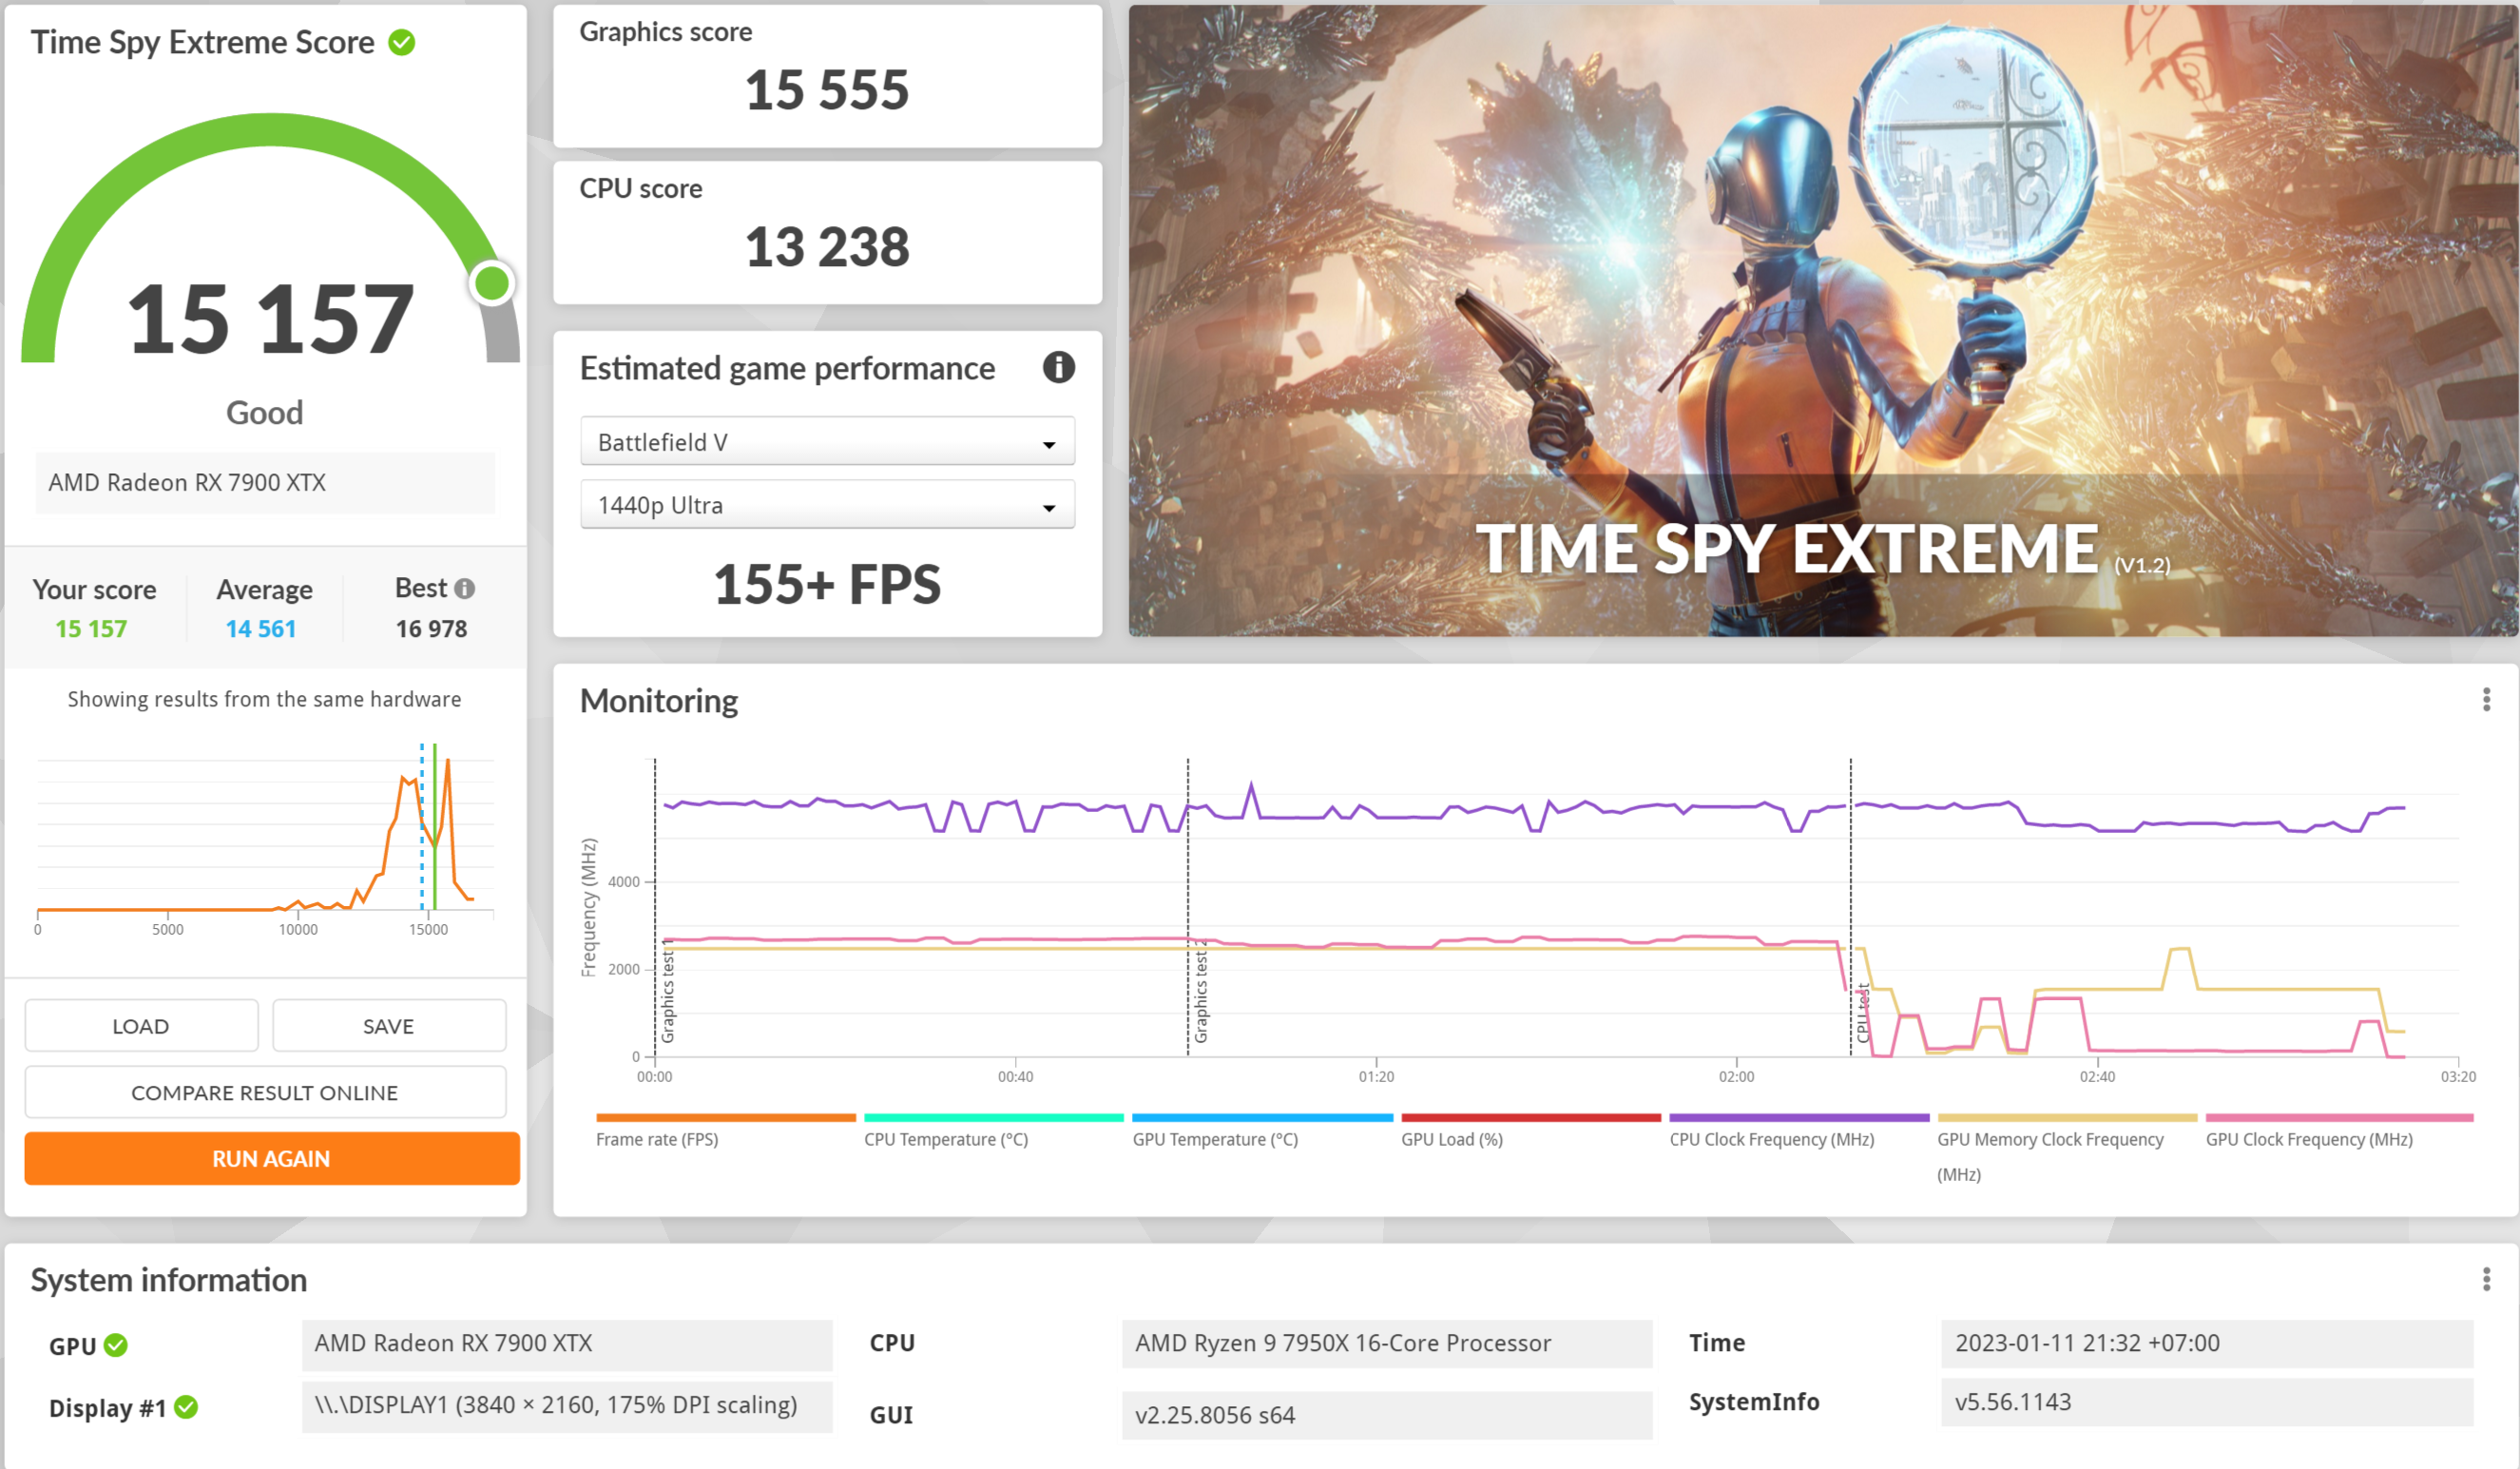The width and height of the screenshot is (2520, 1469).
Task: Click the AMD Radeon RX 7900 XTX field under Good
Action: tap(265, 483)
